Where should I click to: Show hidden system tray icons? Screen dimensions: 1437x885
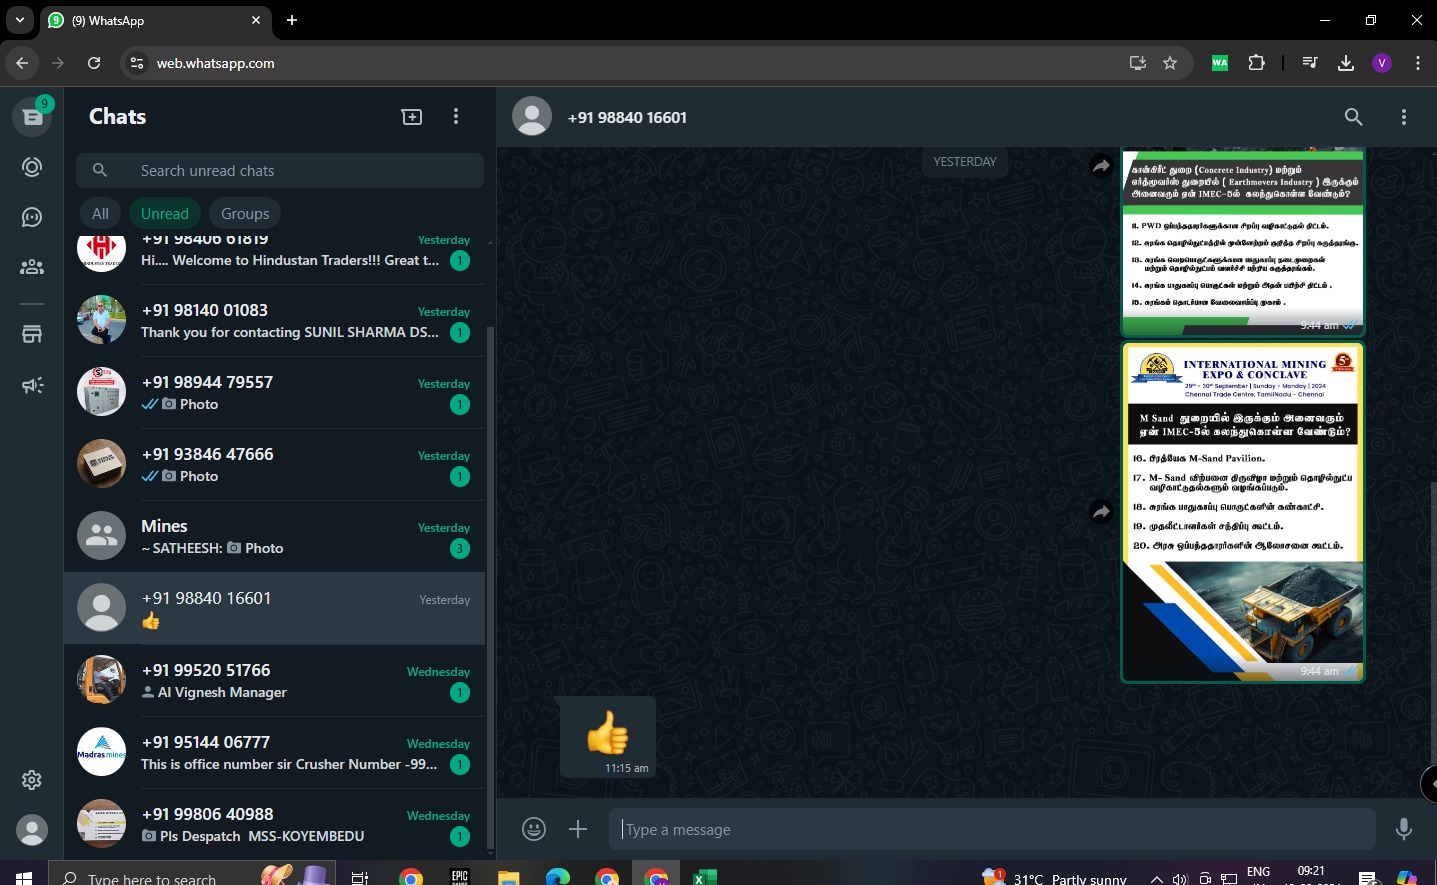(1157, 878)
